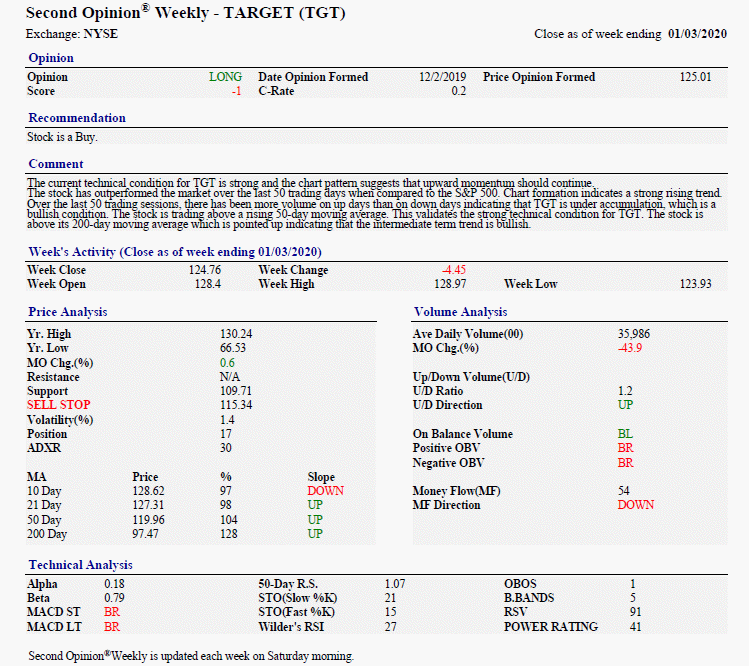Click the 'Price Analysis' section heading
The image size is (749, 666).
(68, 312)
